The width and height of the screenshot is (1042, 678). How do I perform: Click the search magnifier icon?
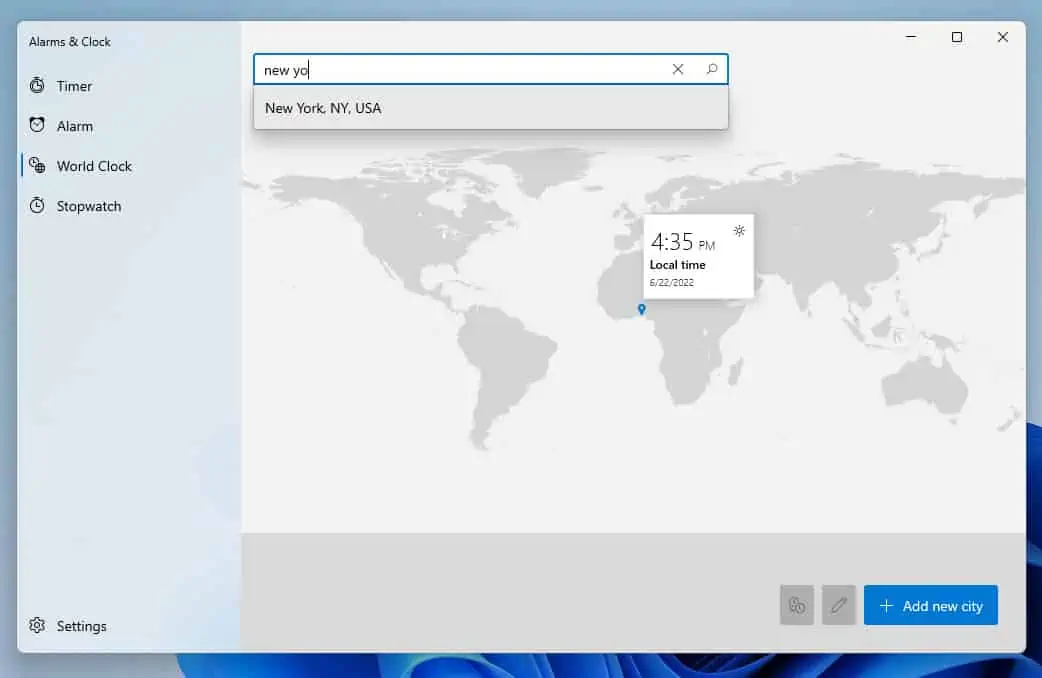click(712, 69)
